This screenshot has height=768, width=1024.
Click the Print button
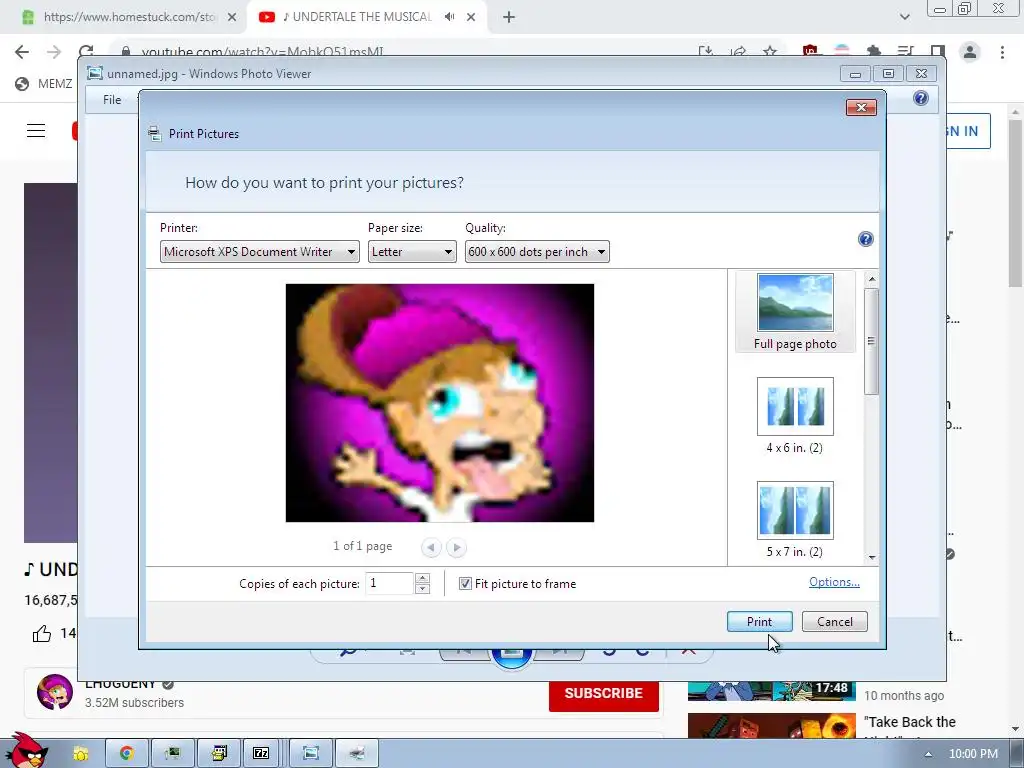pos(760,622)
